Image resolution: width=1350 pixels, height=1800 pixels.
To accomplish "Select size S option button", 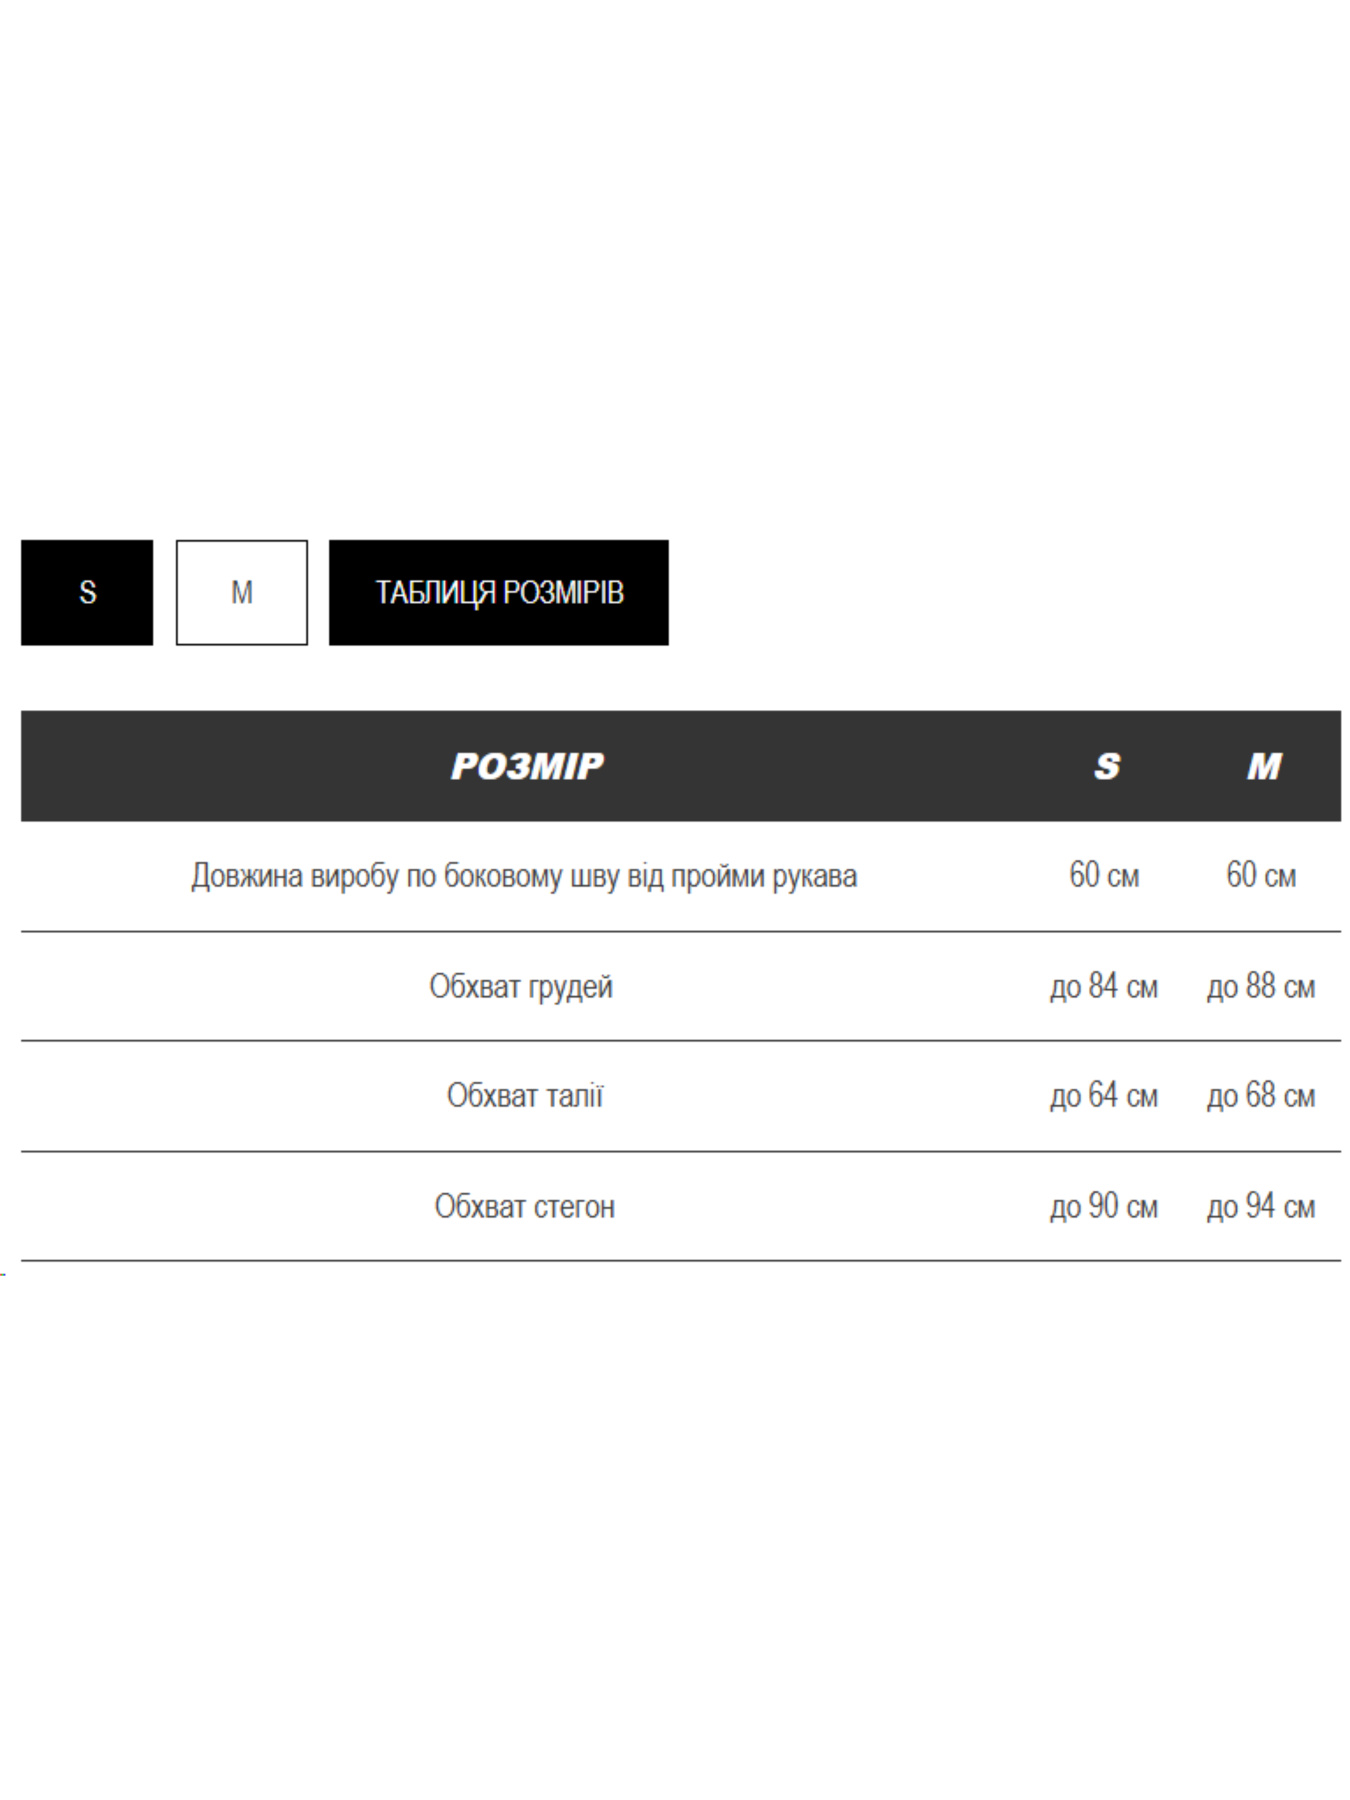I will pos(87,592).
